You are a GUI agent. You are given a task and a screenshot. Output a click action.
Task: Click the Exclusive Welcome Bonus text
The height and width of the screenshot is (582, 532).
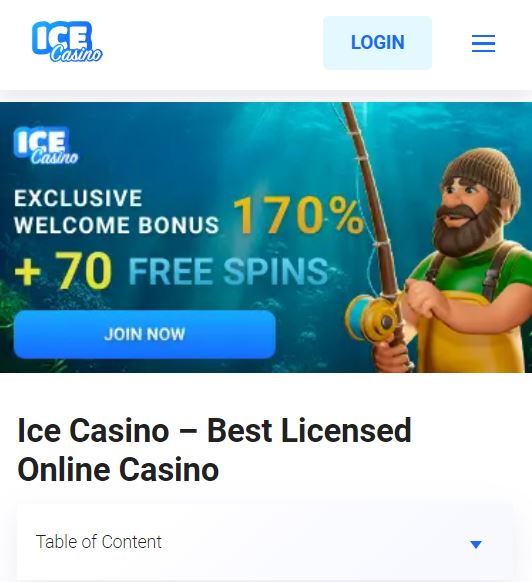116,212
